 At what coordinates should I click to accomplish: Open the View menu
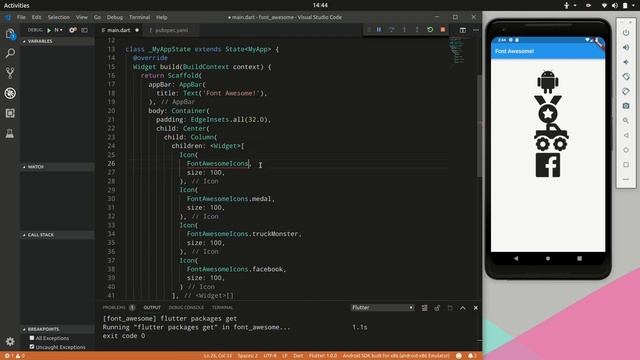pos(82,17)
